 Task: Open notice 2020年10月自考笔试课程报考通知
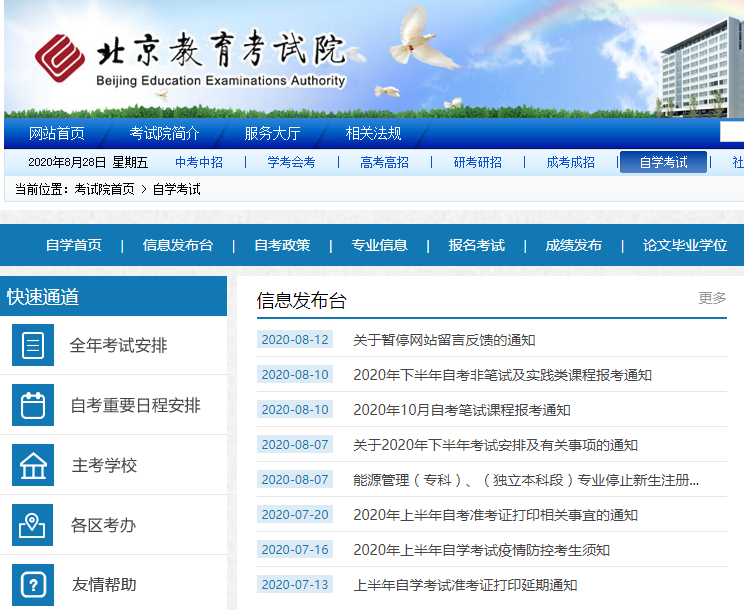(462, 410)
